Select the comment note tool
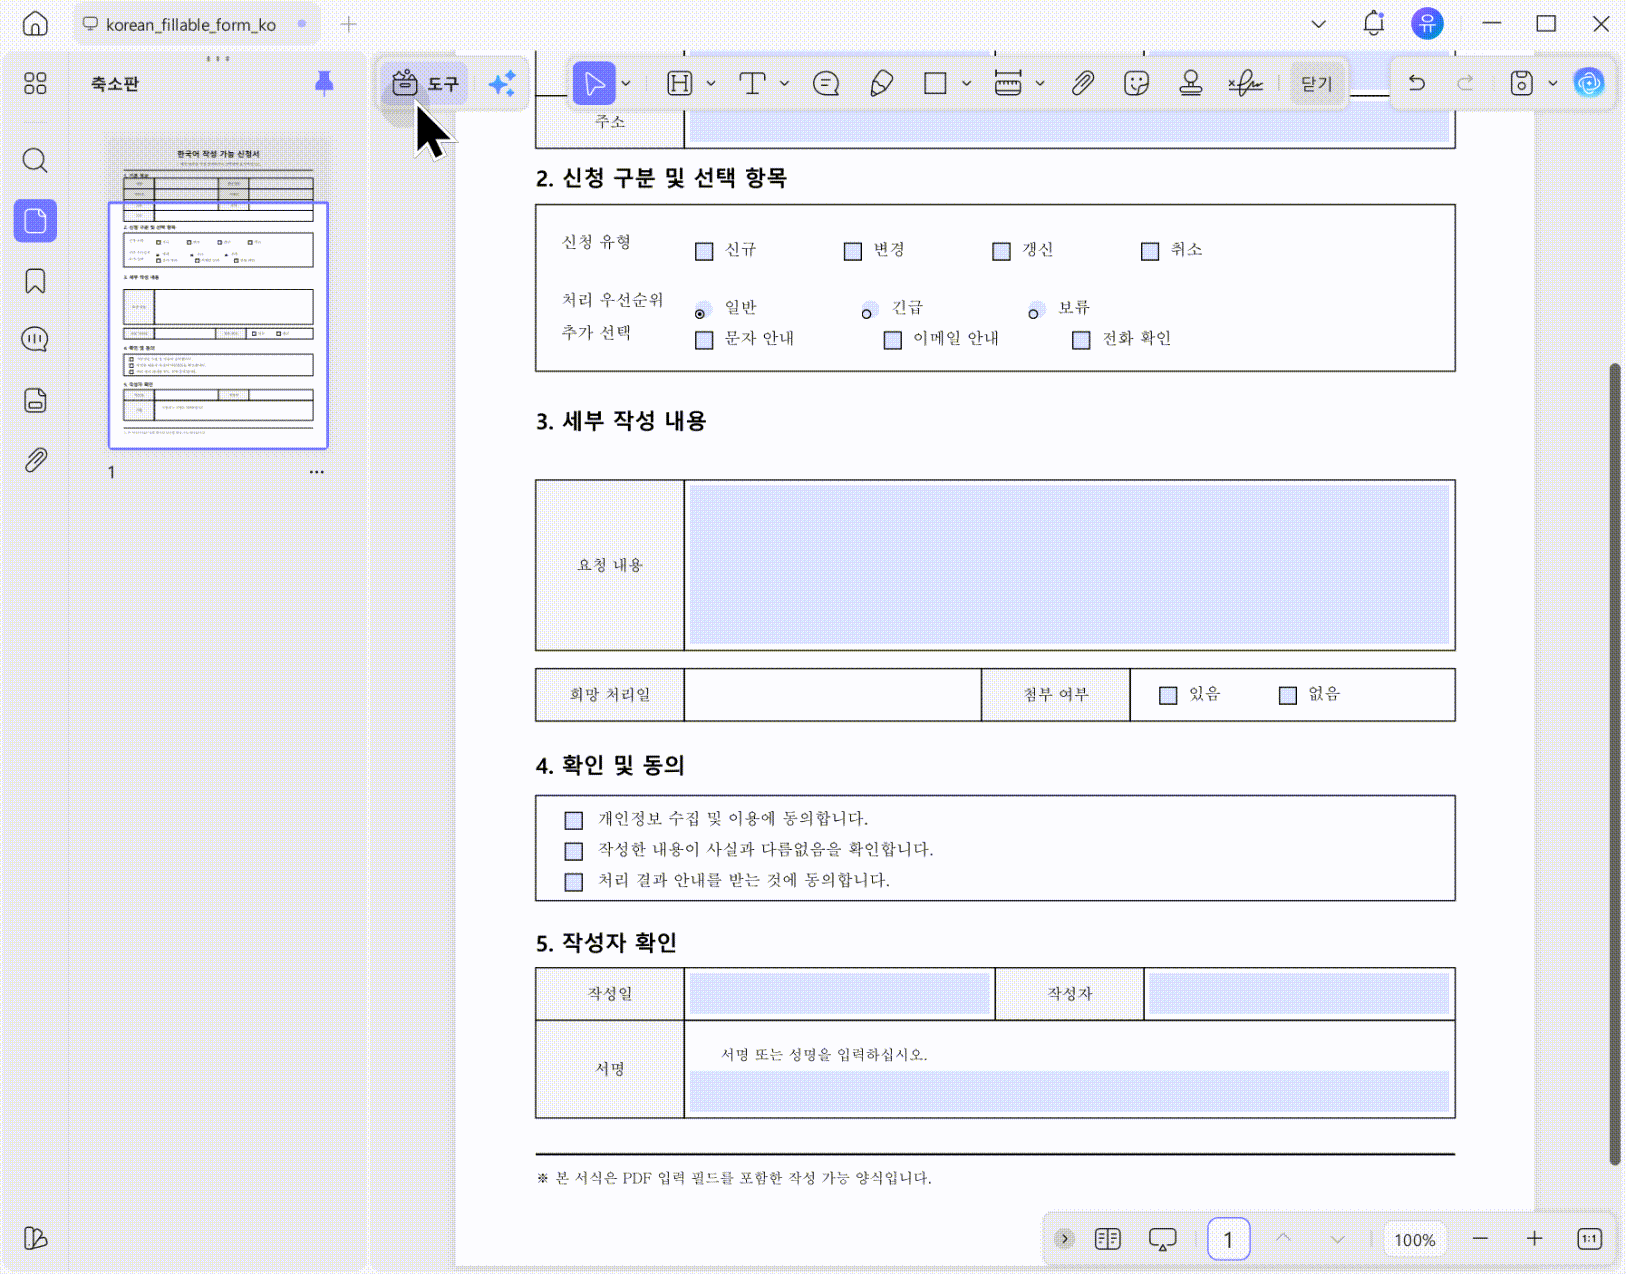 [826, 83]
